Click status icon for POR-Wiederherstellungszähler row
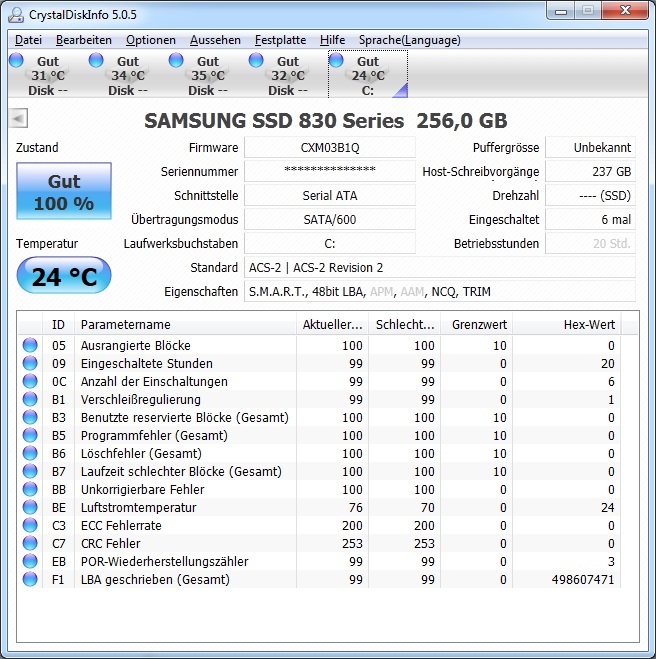The image size is (656, 659). click(x=30, y=561)
